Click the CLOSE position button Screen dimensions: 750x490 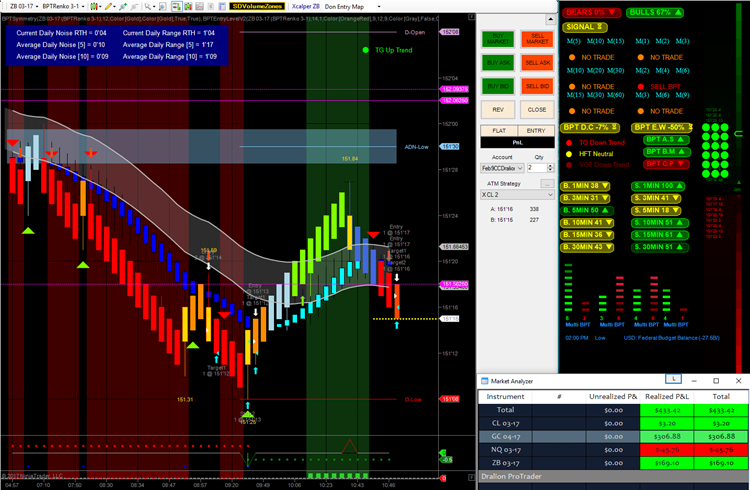coord(537,110)
